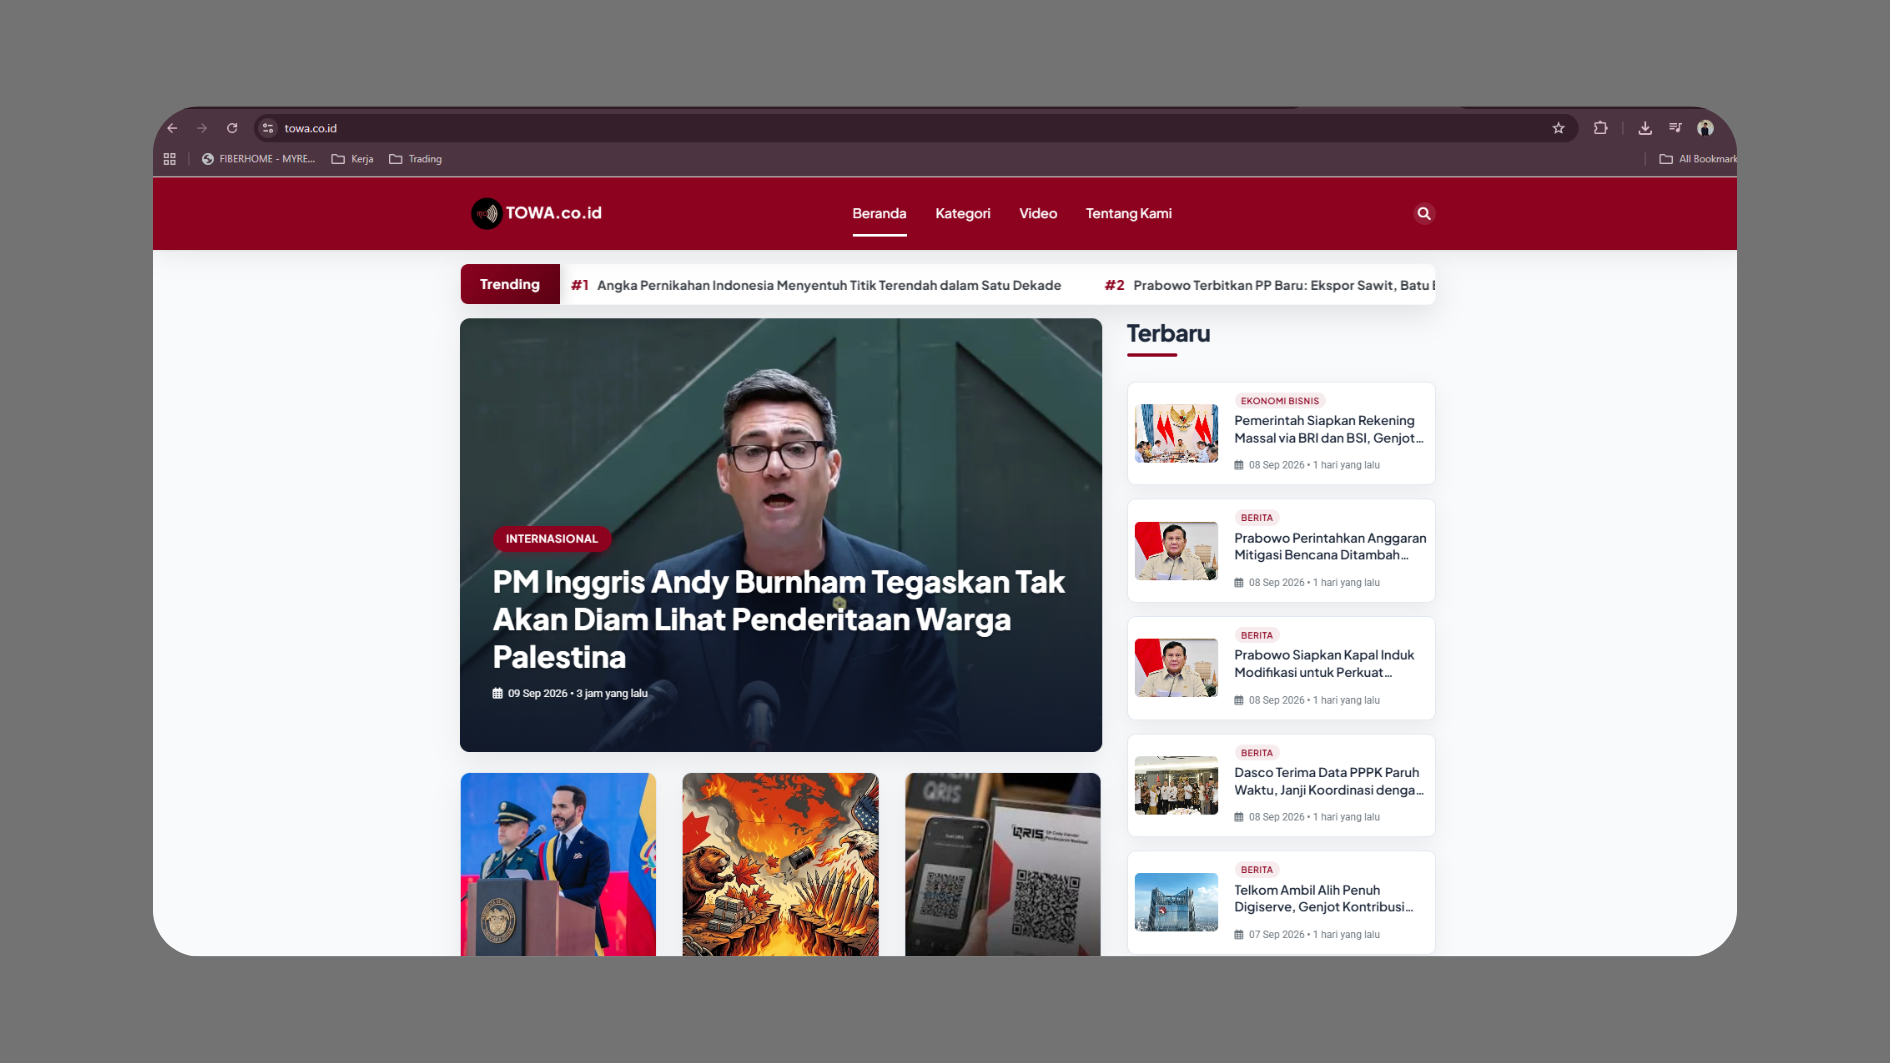Open the media controls icon in toolbar
Screen dimensions: 1890x1063
[1676, 128]
